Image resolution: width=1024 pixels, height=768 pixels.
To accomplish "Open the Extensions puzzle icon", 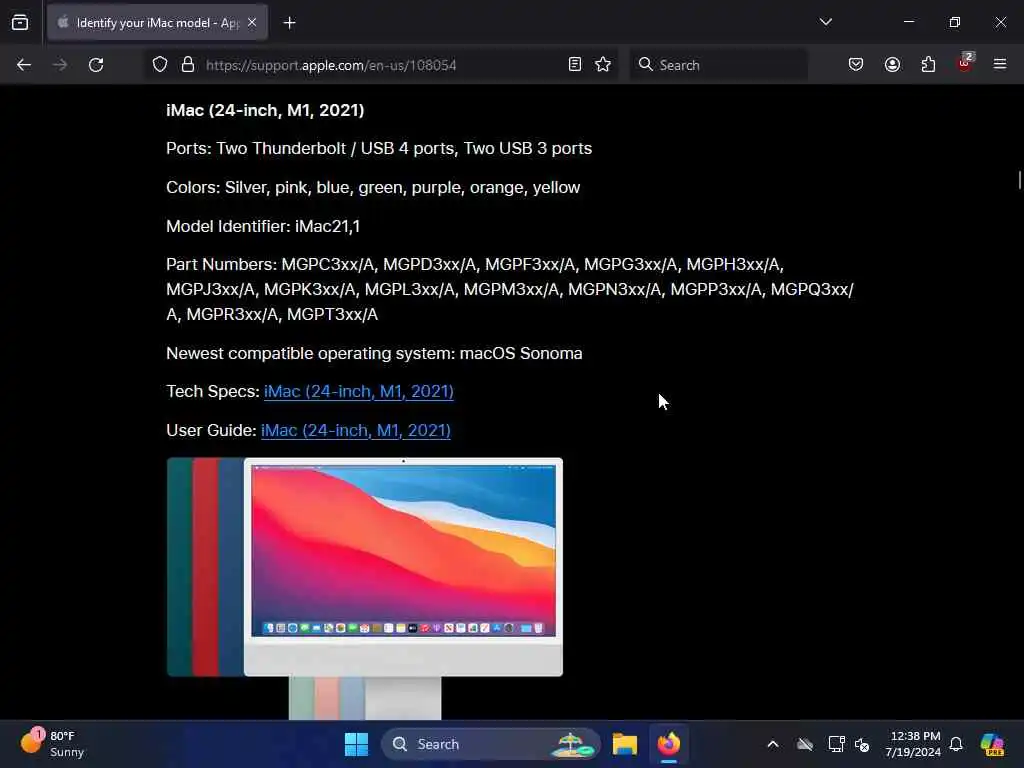I will tap(928, 65).
